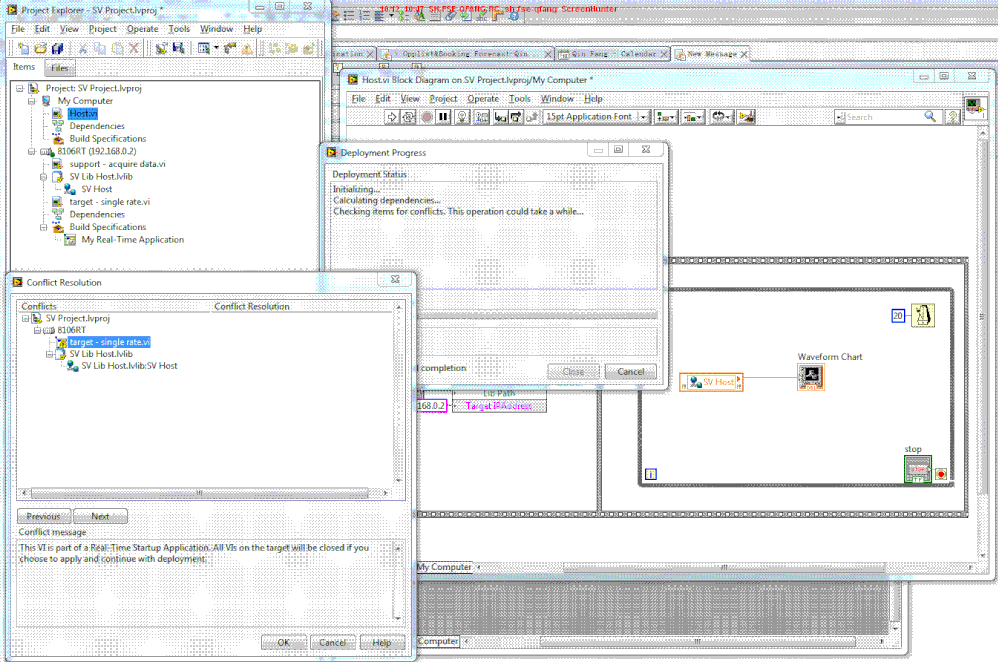This screenshot has height=662, width=999.
Task: Open filter view dropdown arrow in Project Explorer toolbar
Action: 216,48
